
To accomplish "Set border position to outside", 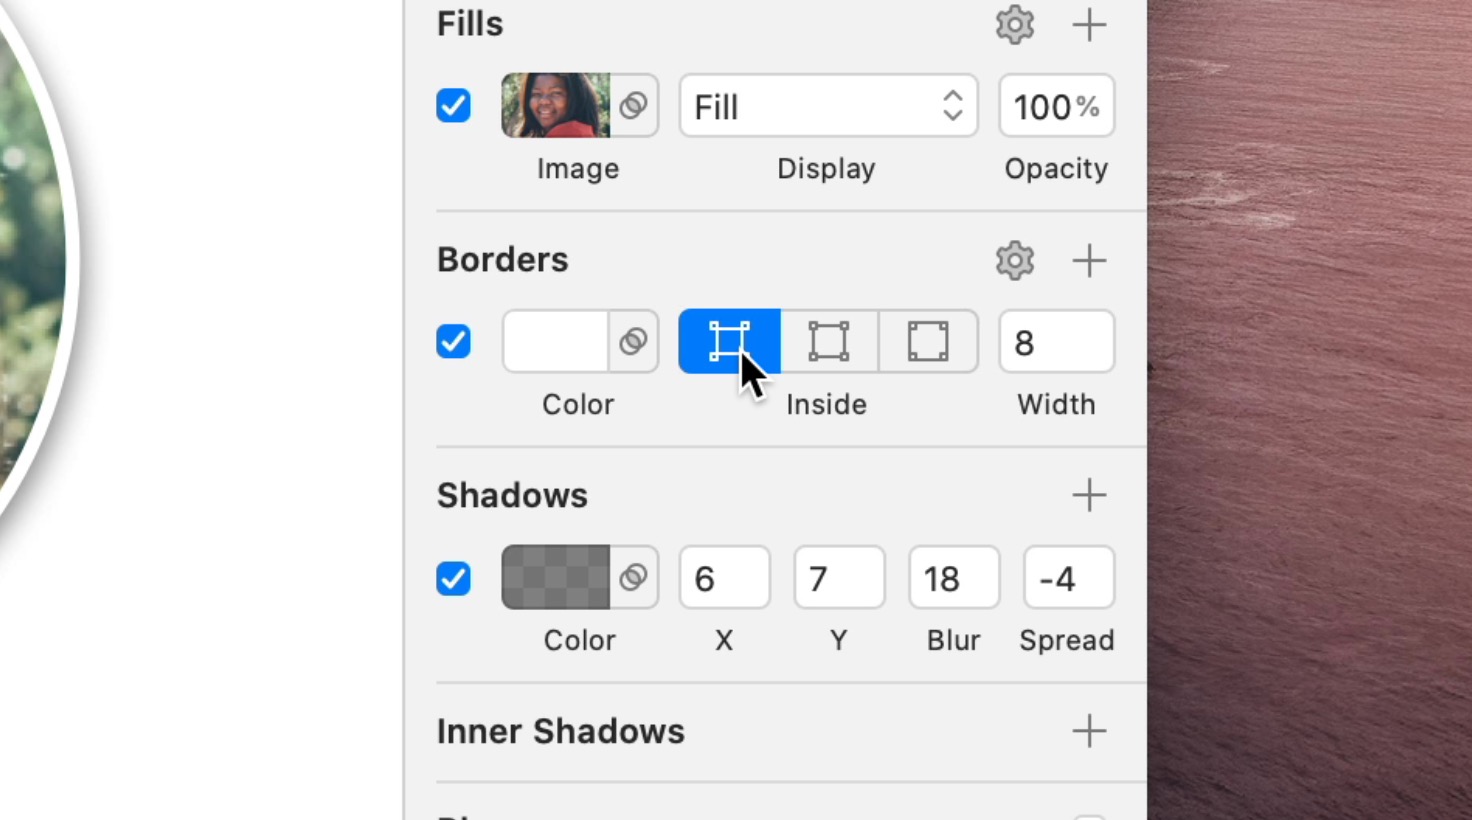I will 928,341.
